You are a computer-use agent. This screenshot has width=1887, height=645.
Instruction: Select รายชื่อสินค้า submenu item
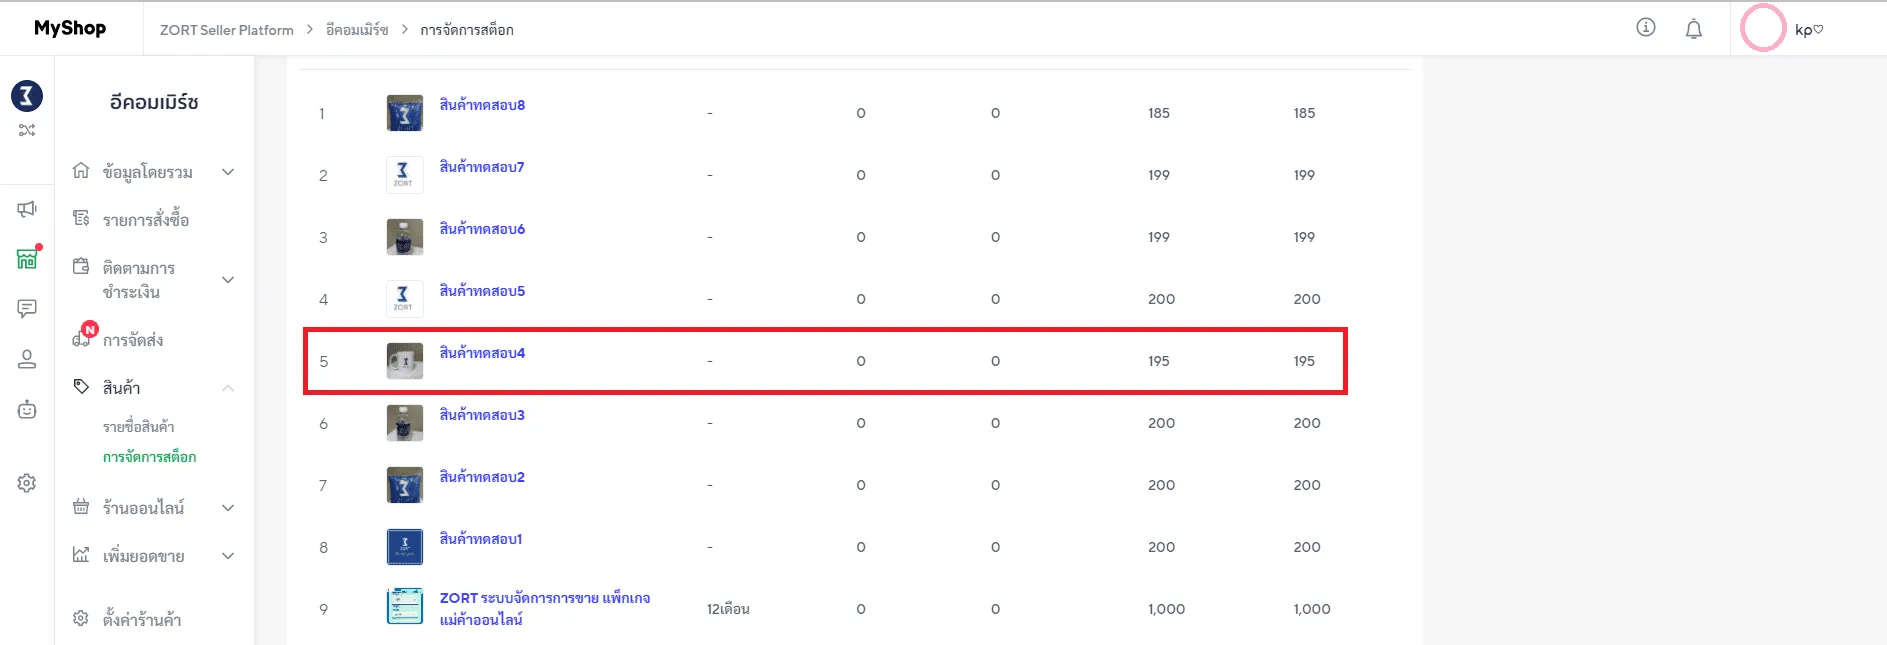point(138,427)
